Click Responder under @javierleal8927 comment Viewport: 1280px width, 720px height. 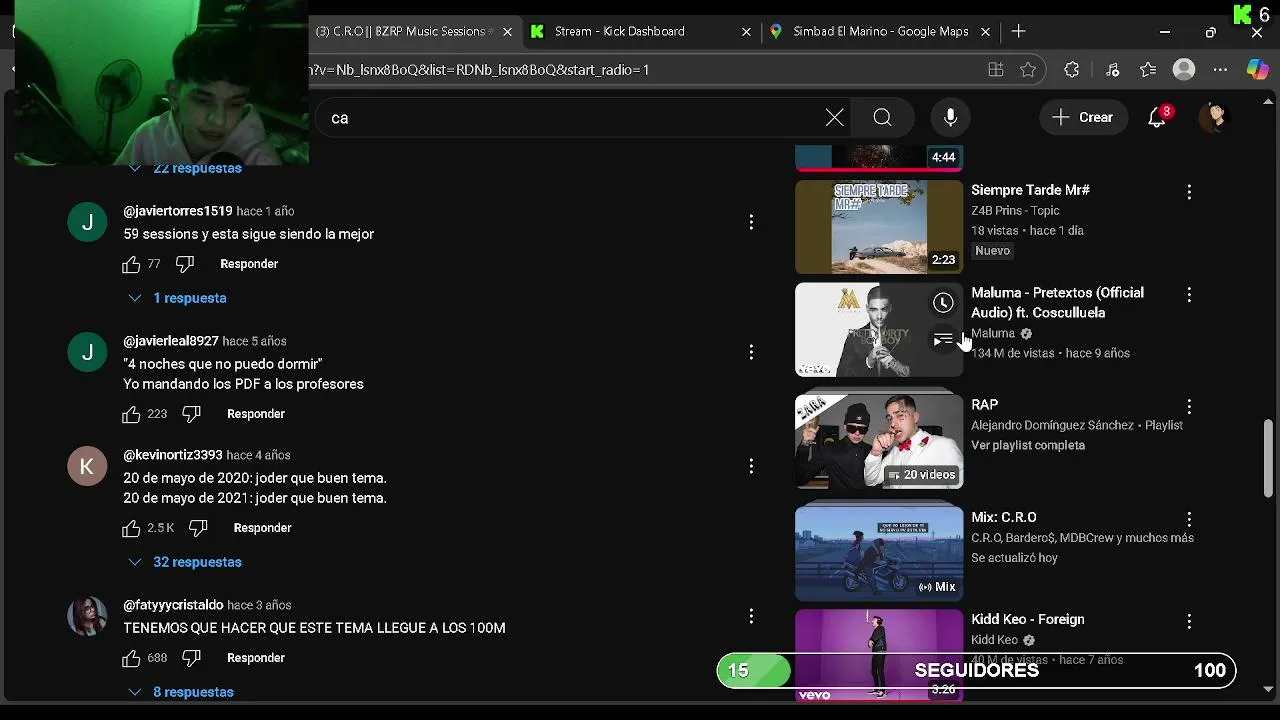pos(256,414)
